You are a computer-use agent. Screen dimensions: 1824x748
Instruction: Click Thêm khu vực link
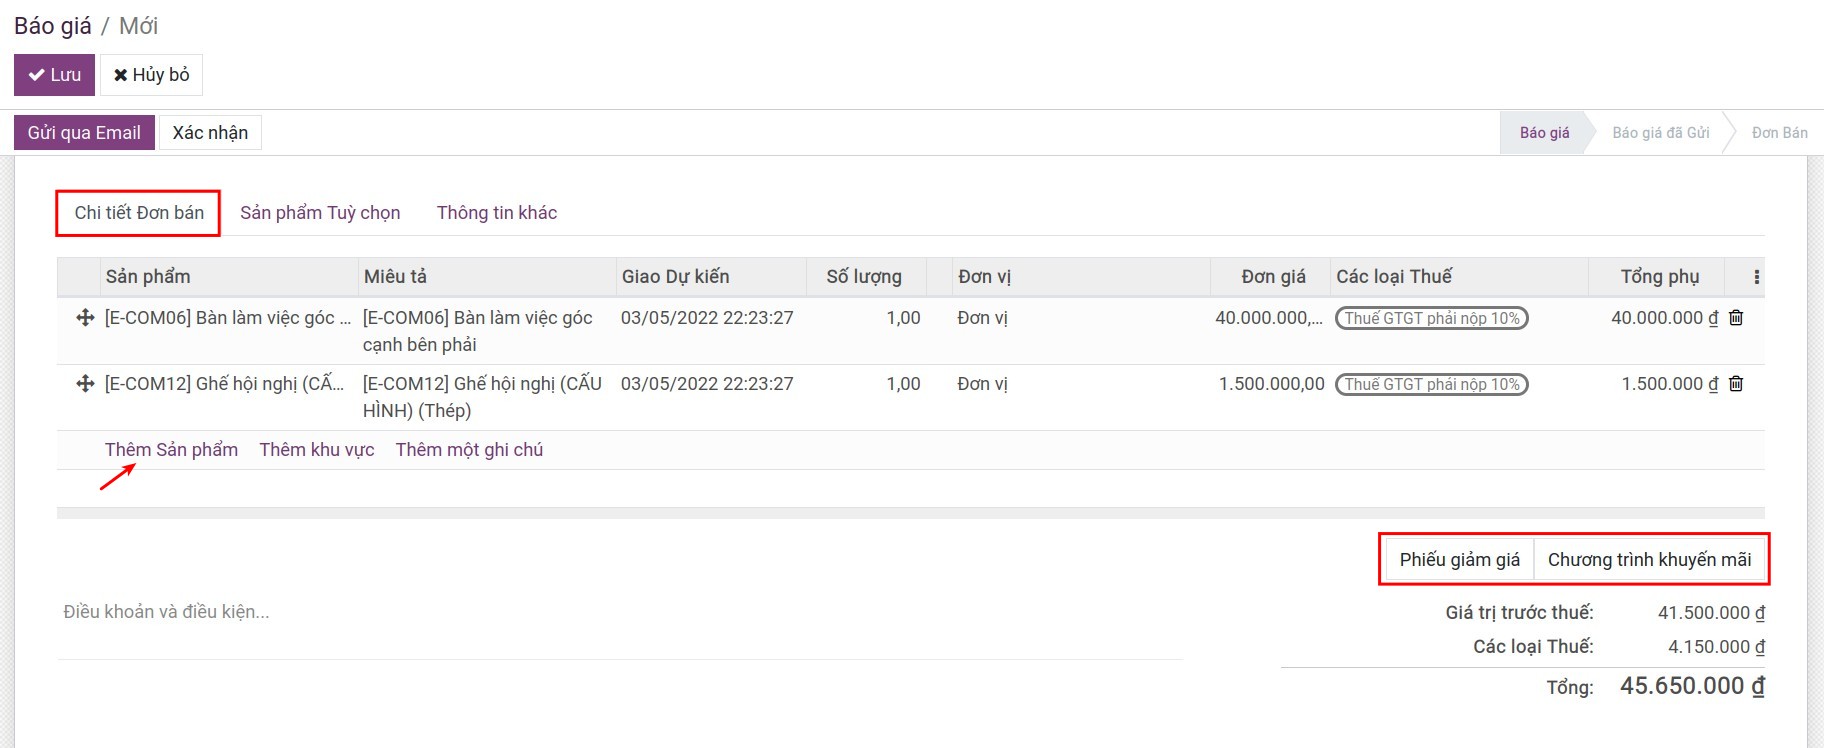pos(317,450)
